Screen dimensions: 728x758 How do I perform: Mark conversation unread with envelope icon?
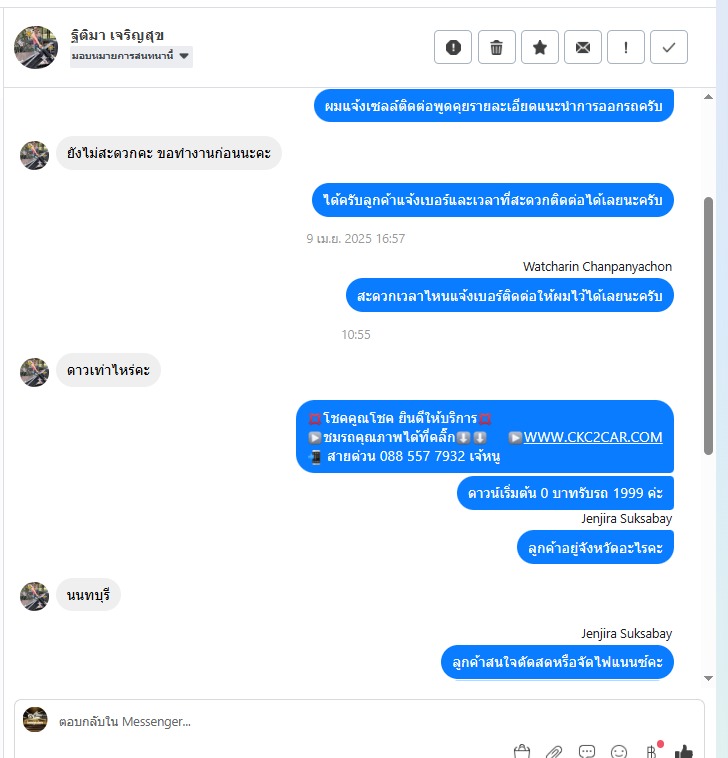point(582,47)
